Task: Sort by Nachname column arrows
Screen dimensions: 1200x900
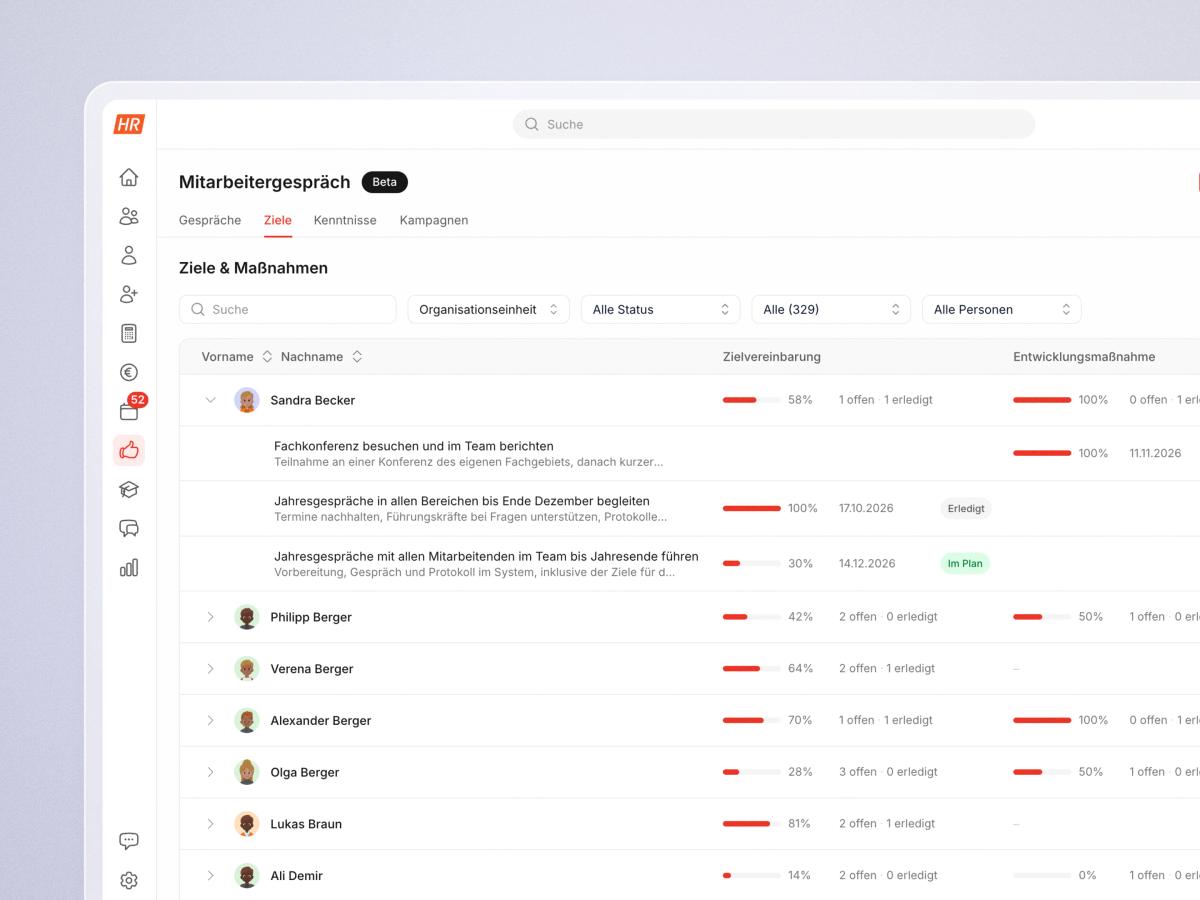Action: [357, 357]
